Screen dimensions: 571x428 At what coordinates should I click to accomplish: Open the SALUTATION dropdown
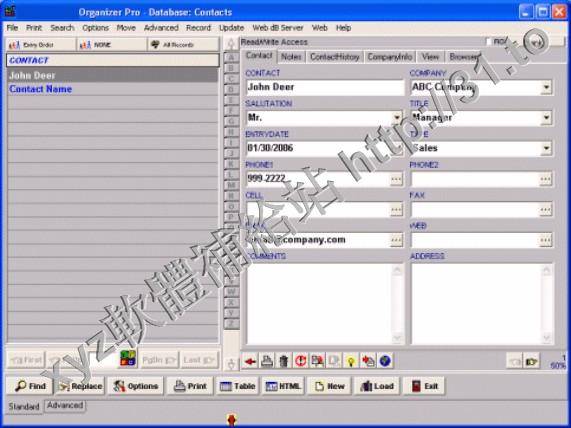click(x=397, y=118)
